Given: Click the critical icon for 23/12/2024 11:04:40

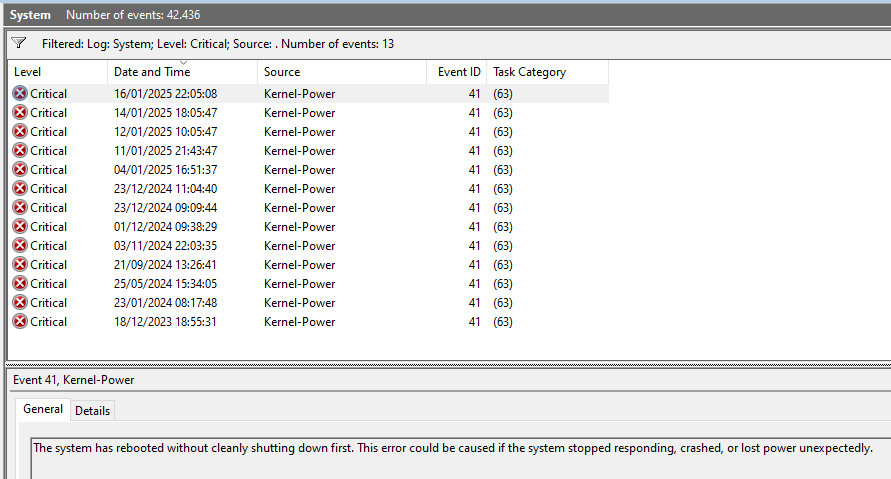Looking at the screenshot, I should pos(20,188).
